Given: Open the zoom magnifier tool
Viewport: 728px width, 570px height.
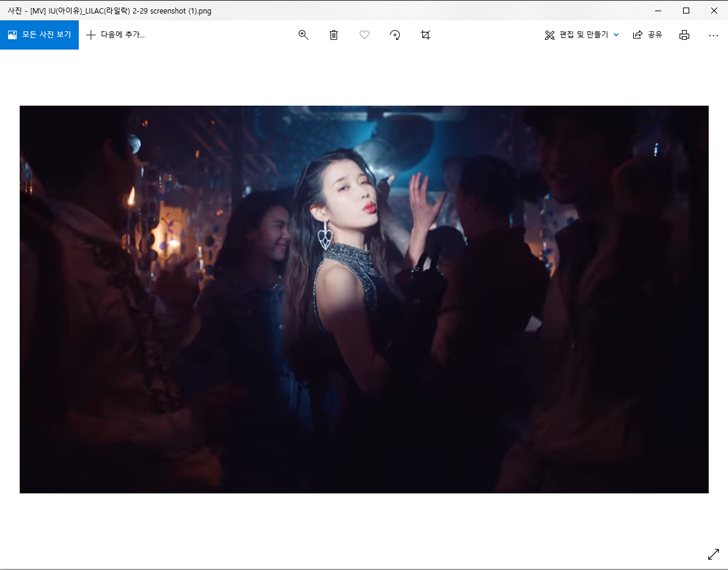Looking at the screenshot, I should pos(303,35).
